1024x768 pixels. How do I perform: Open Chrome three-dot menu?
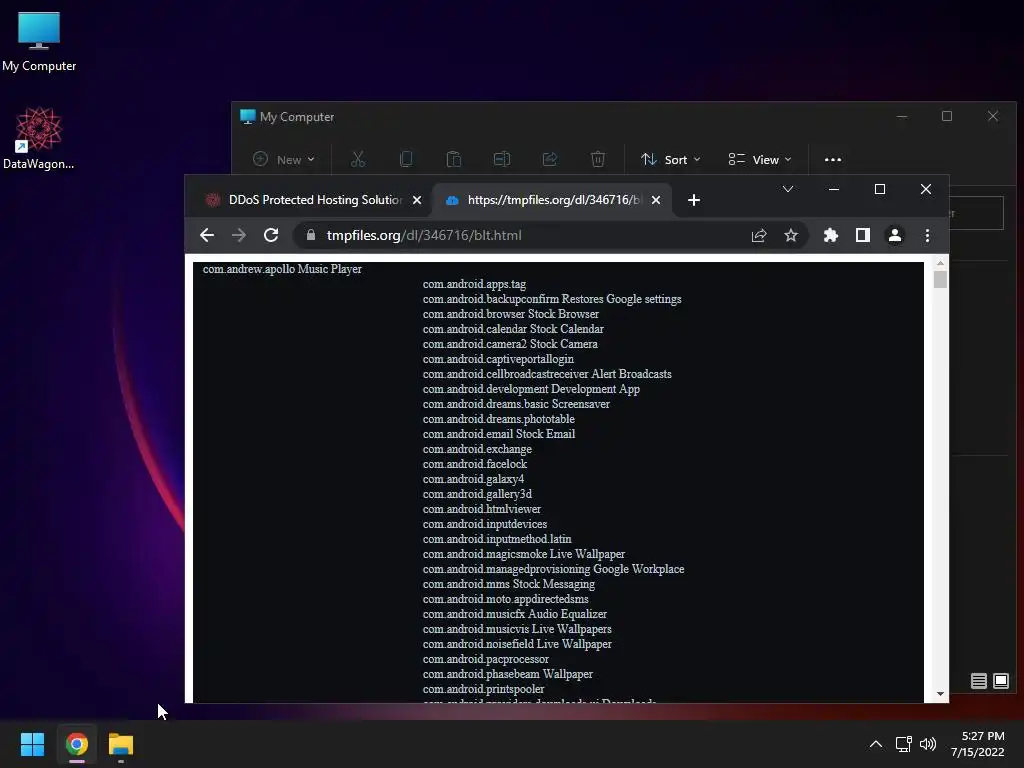click(927, 235)
